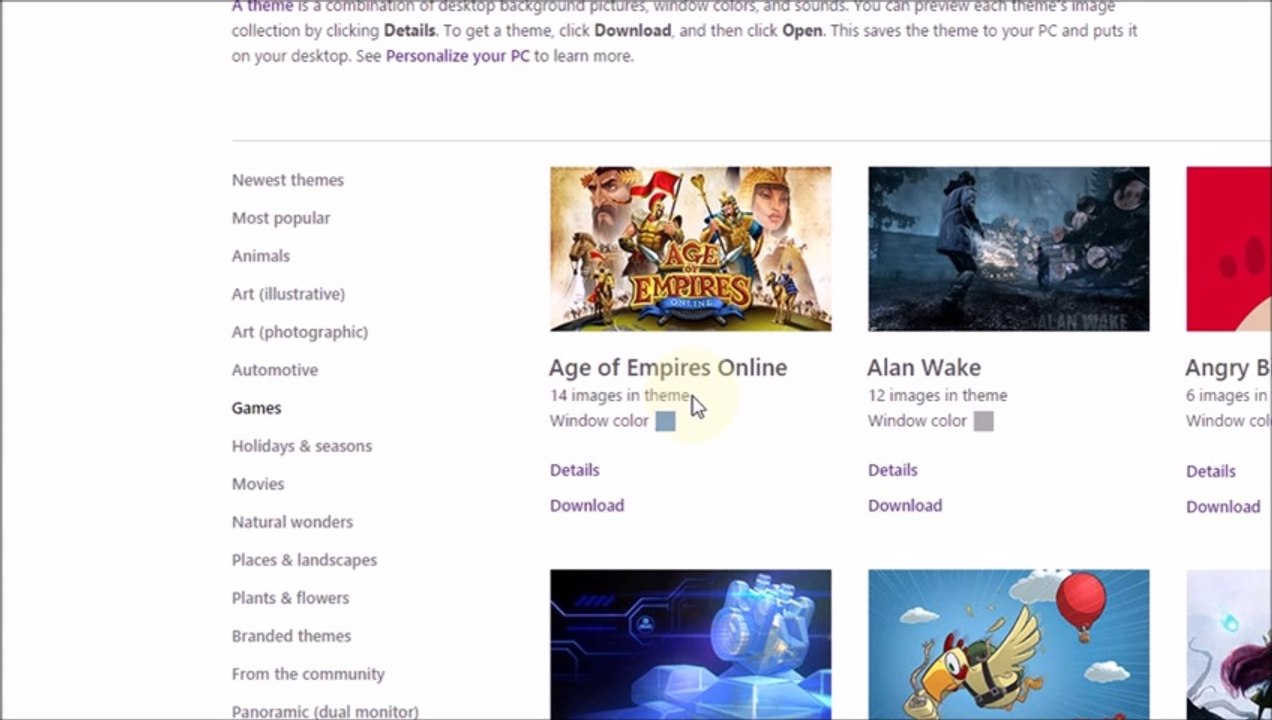Select Most popular themes category

pos(281,218)
